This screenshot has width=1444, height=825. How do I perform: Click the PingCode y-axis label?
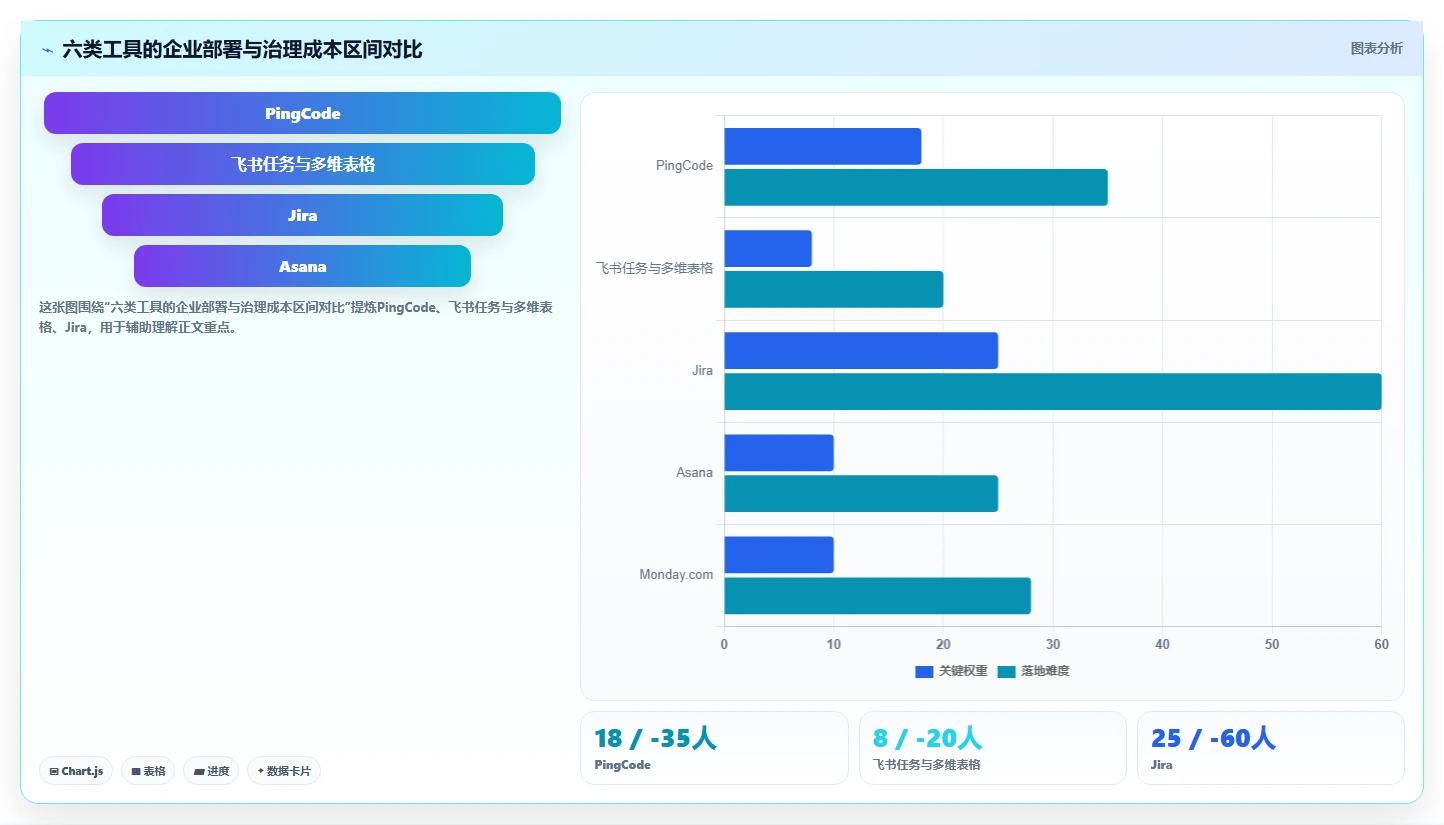coord(684,166)
